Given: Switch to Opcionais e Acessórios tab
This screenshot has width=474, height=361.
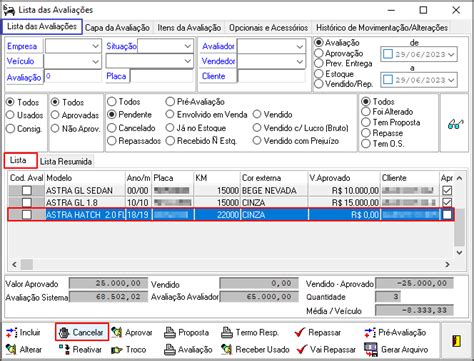Looking at the screenshot, I should tap(269, 28).
